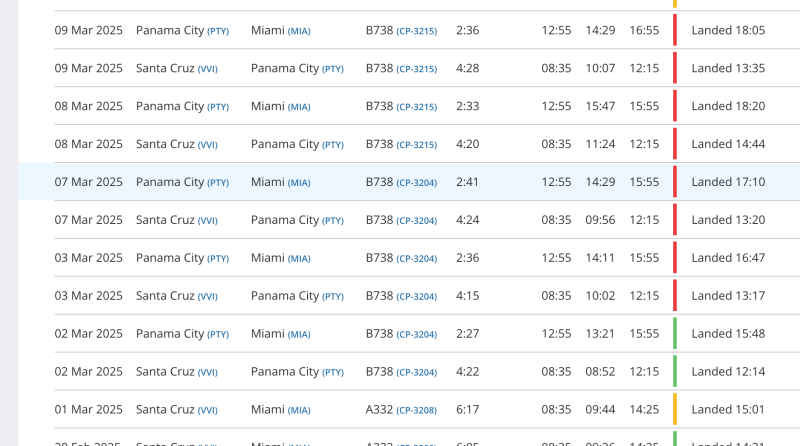Click the green status bar beside Landed 15:48
Image resolution: width=800 pixels, height=446 pixels.
pyautogui.click(x=675, y=334)
